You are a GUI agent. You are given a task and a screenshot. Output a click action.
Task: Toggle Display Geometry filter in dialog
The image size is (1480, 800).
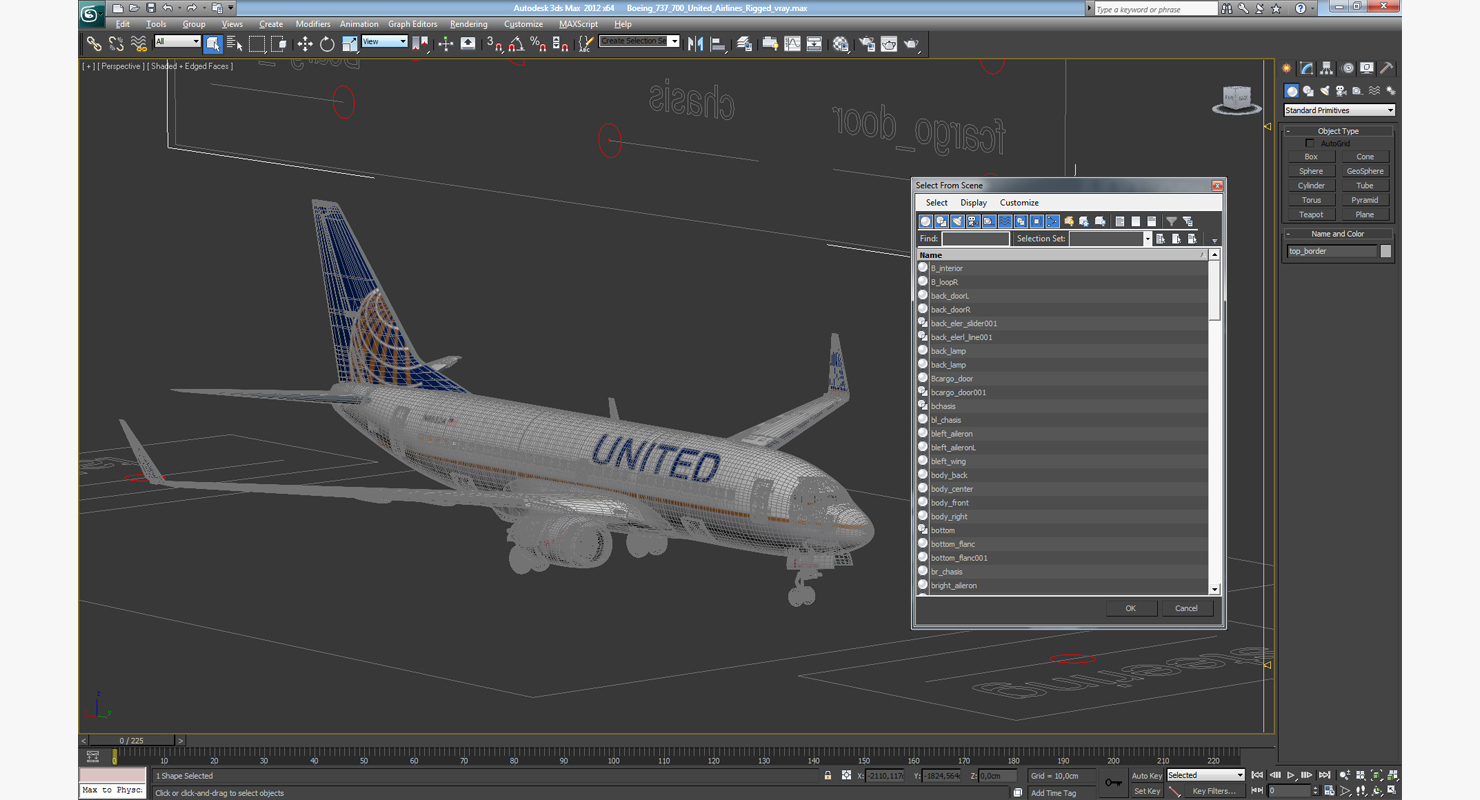coord(925,221)
